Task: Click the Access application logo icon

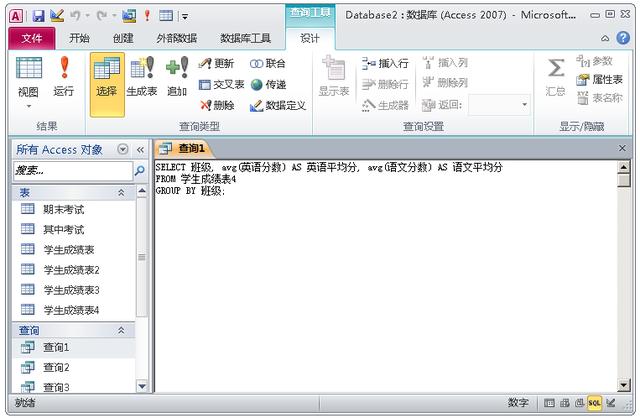Action: (x=16, y=16)
